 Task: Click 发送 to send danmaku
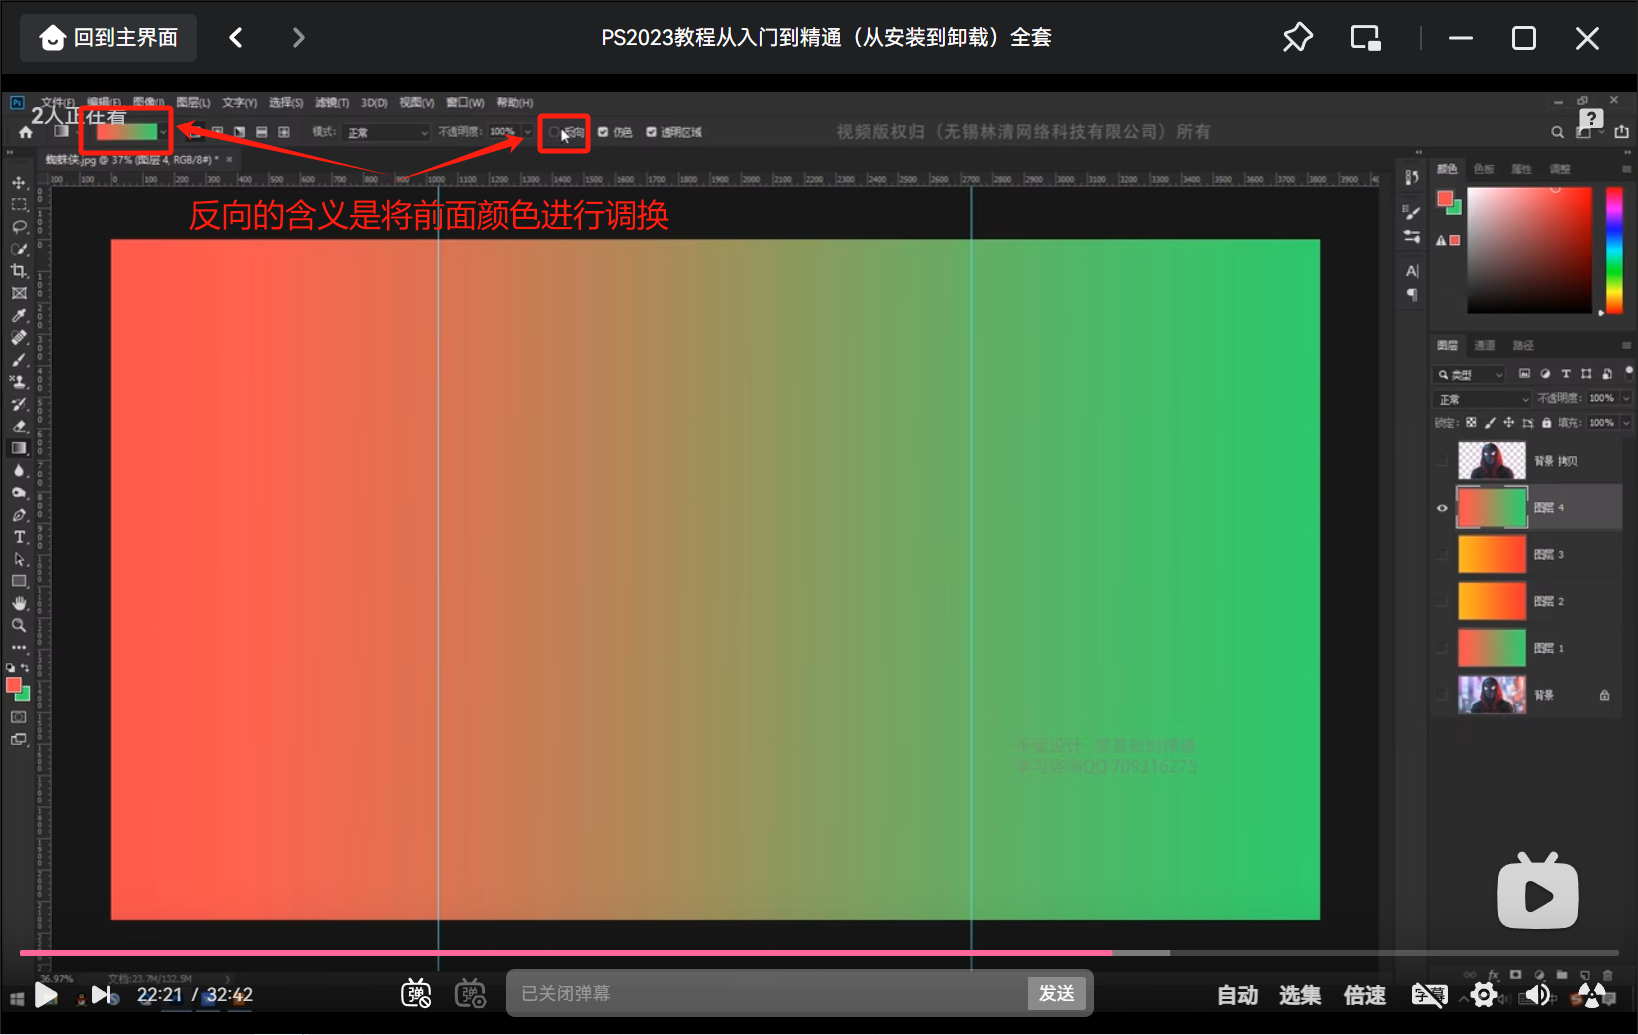[x=1056, y=993]
